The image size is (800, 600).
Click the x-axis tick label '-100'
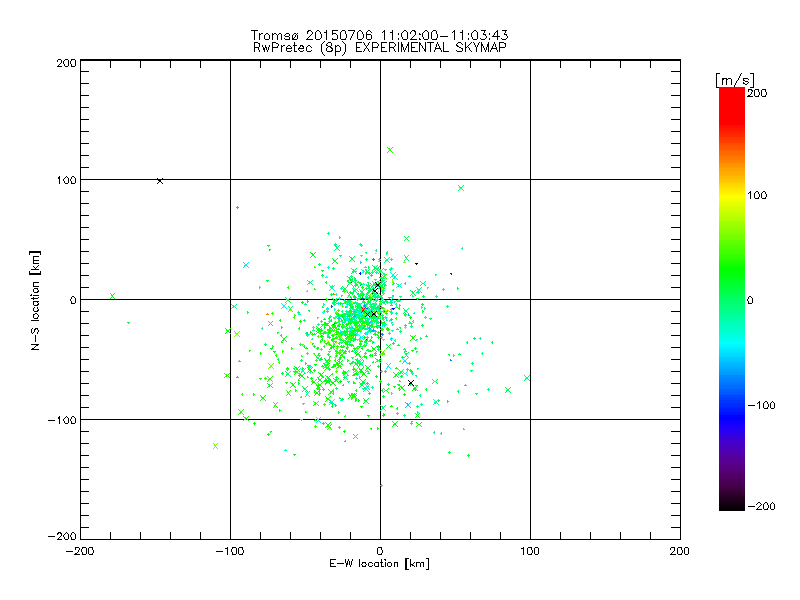(x=230, y=551)
